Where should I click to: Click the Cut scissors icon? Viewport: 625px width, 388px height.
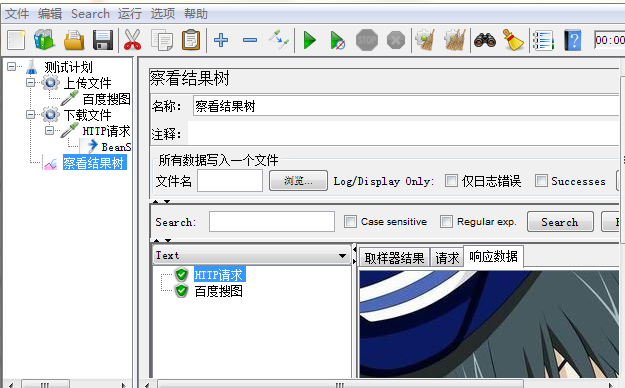point(133,40)
